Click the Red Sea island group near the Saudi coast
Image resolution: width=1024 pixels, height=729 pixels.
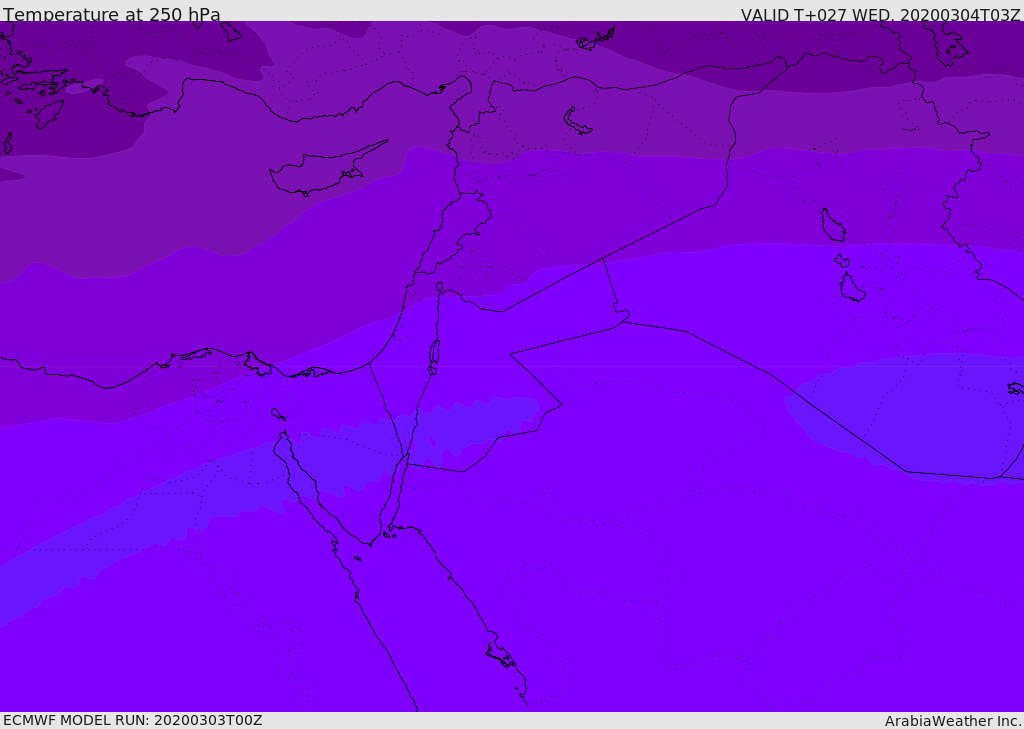pyautogui.click(x=502, y=655)
